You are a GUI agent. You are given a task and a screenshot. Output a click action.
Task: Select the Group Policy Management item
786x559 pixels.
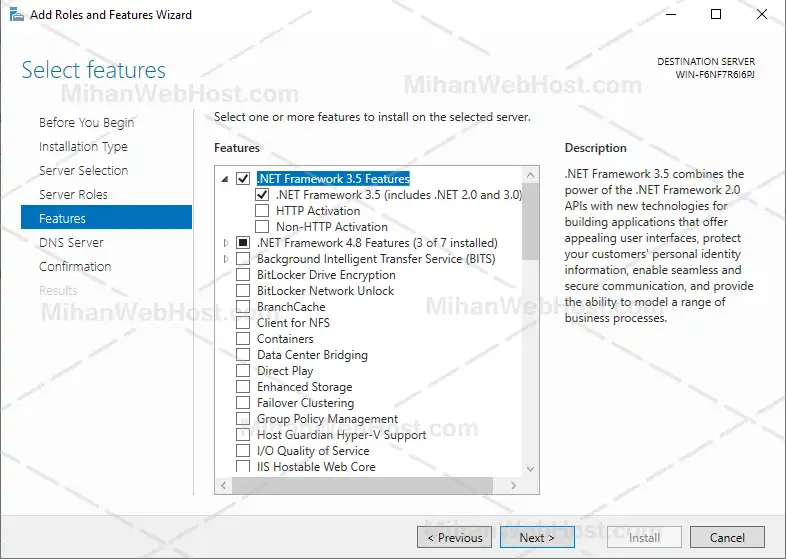click(327, 419)
